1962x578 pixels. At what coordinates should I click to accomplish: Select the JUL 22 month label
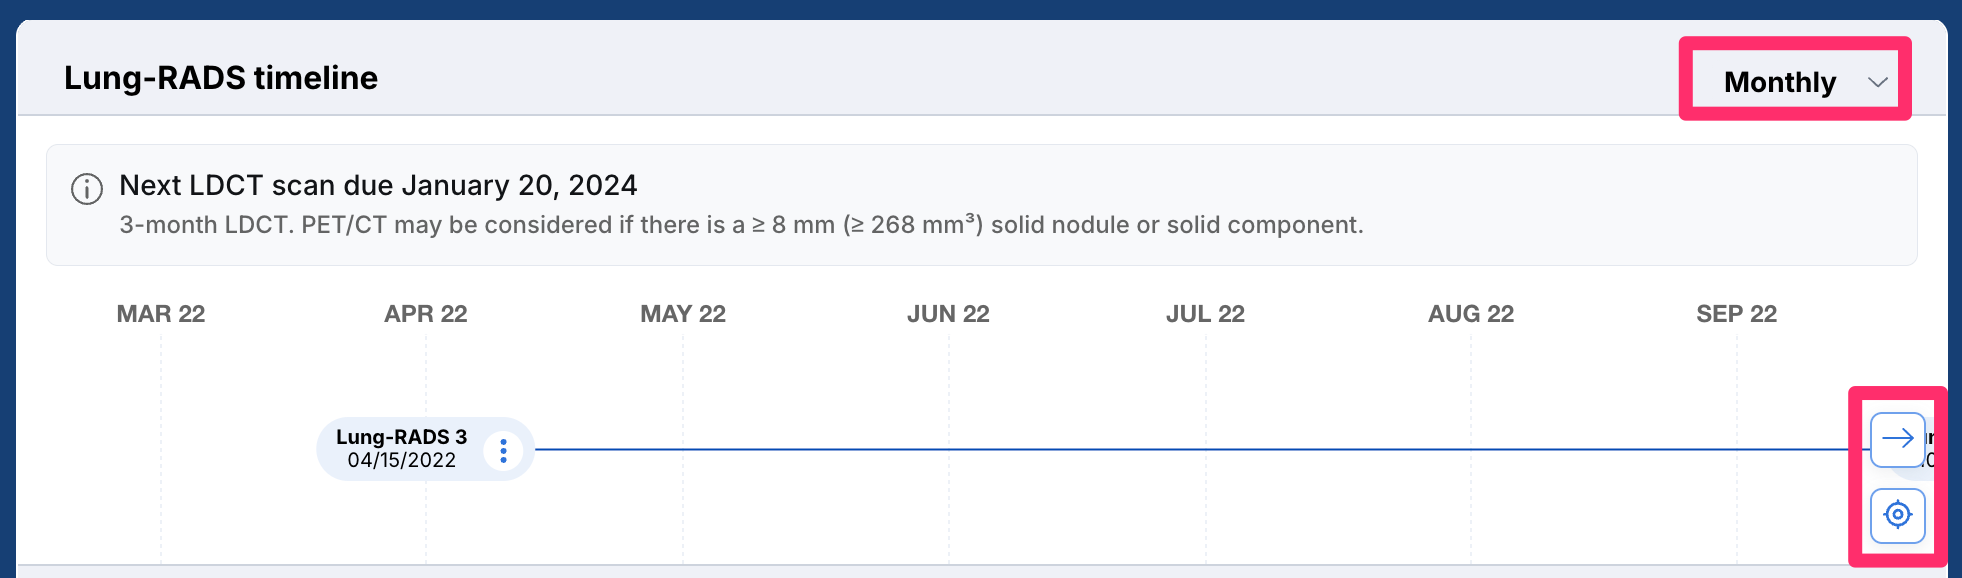point(1205,314)
